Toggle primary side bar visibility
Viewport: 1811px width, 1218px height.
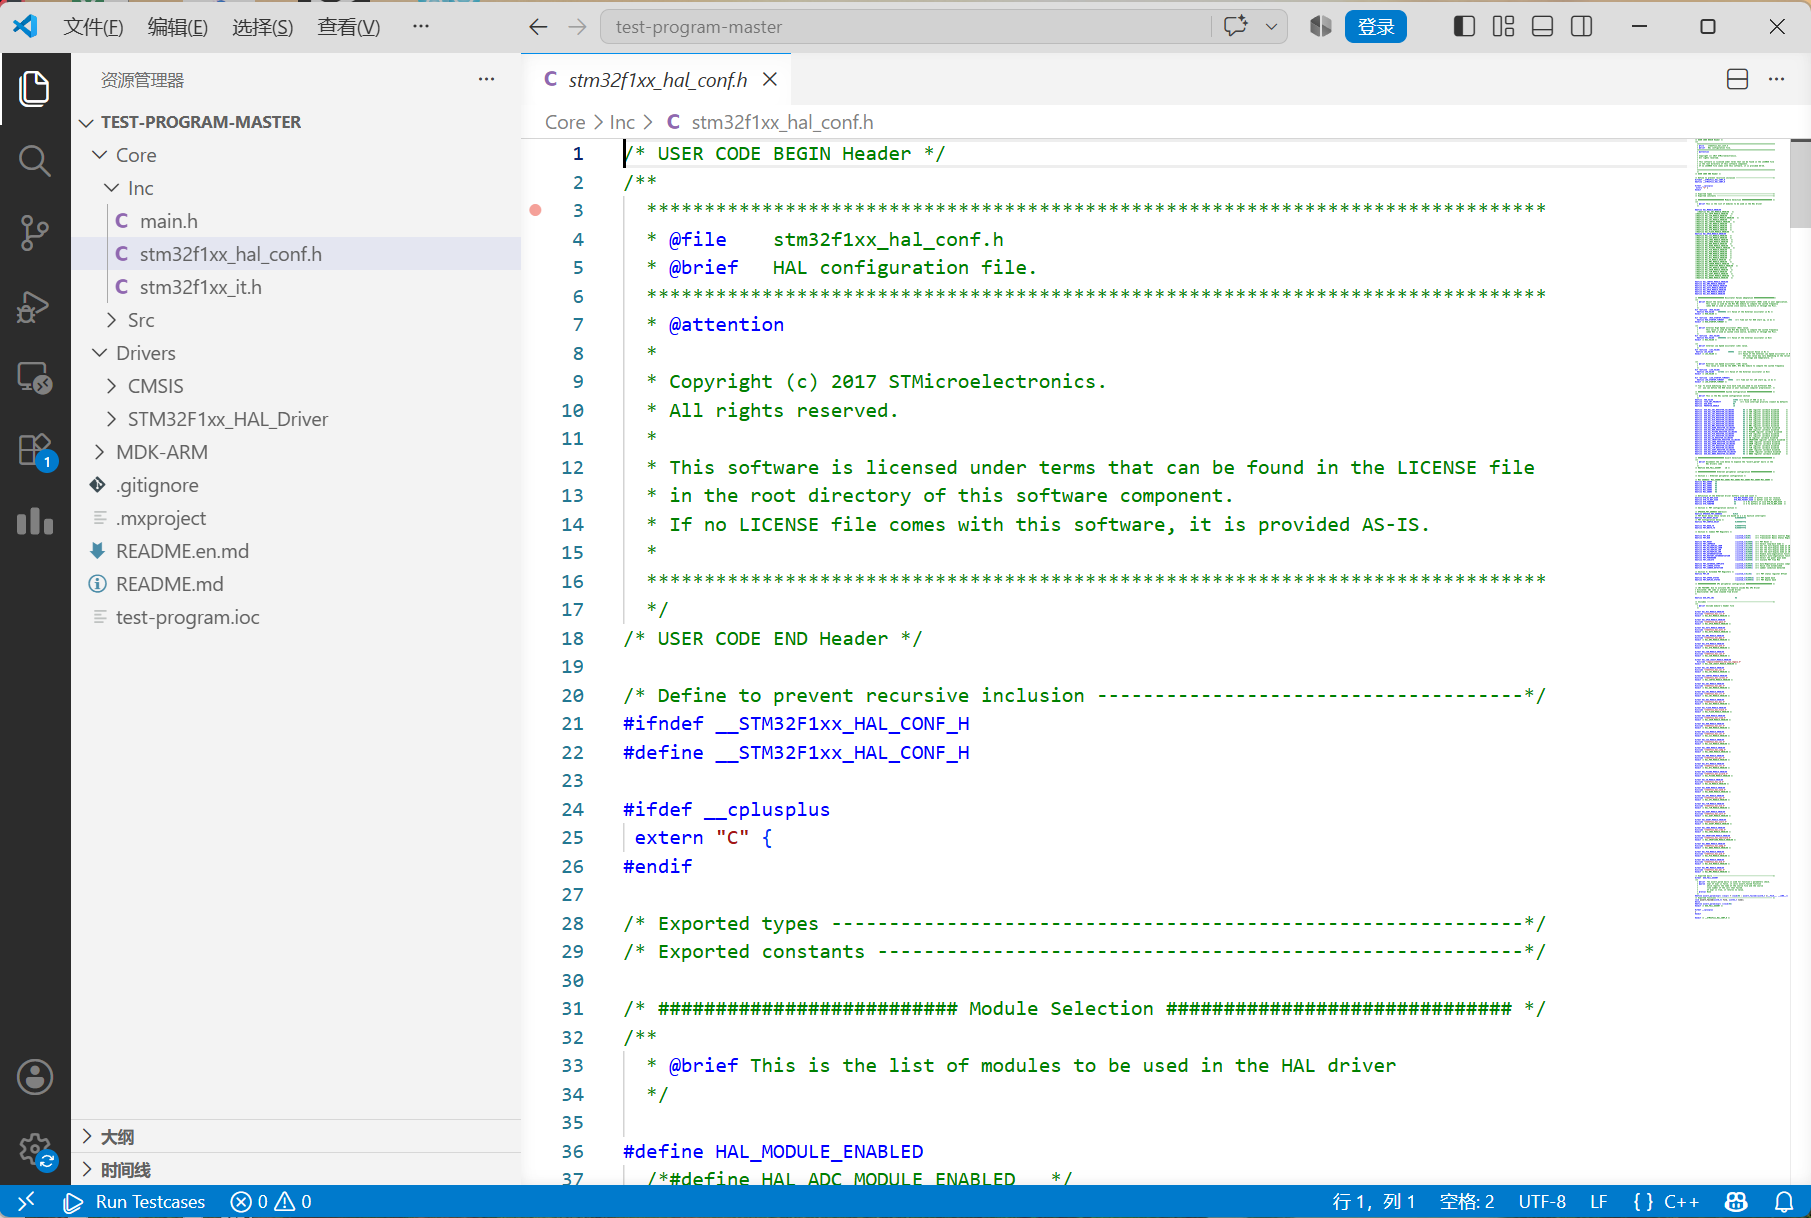point(1464,27)
